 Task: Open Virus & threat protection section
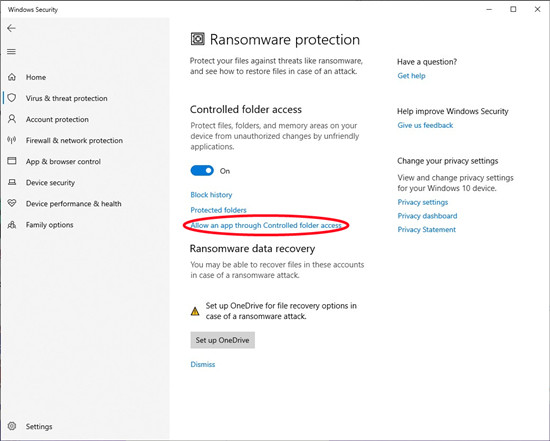(x=67, y=98)
